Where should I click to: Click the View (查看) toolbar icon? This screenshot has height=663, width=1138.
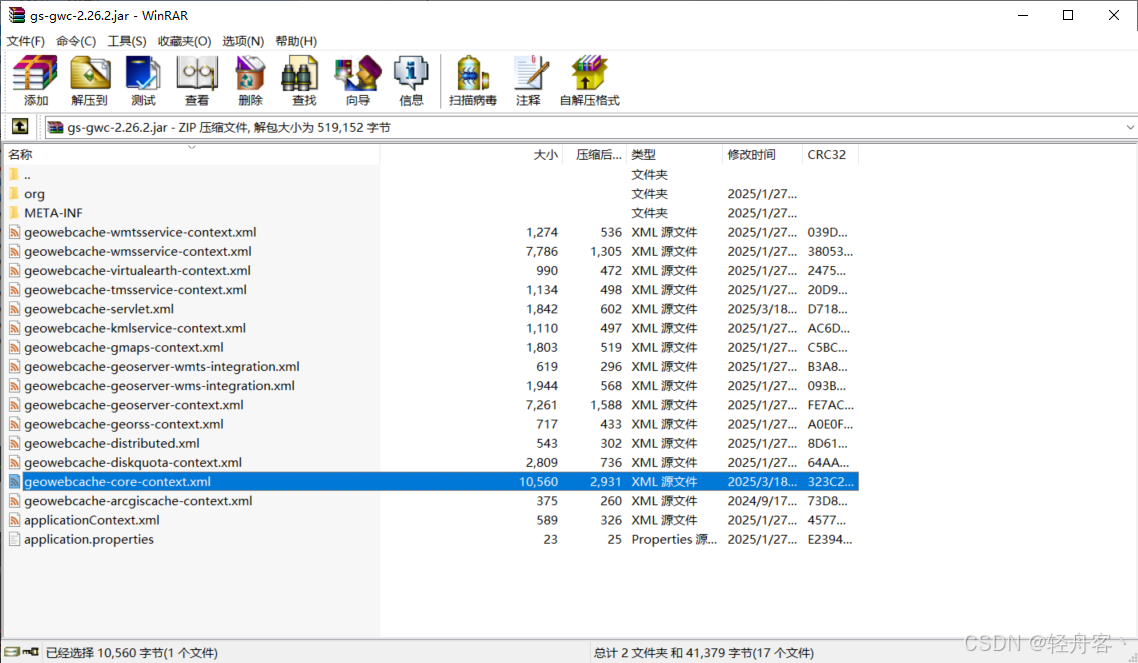[197, 81]
